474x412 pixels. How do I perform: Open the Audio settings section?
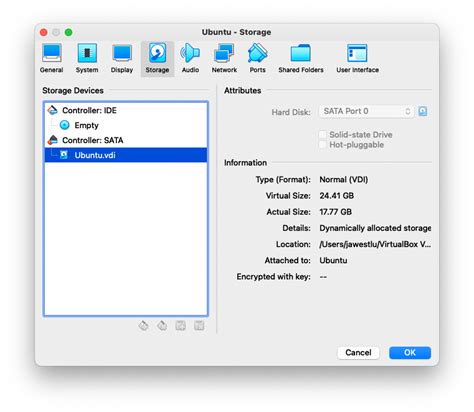pyautogui.click(x=190, y=59)
